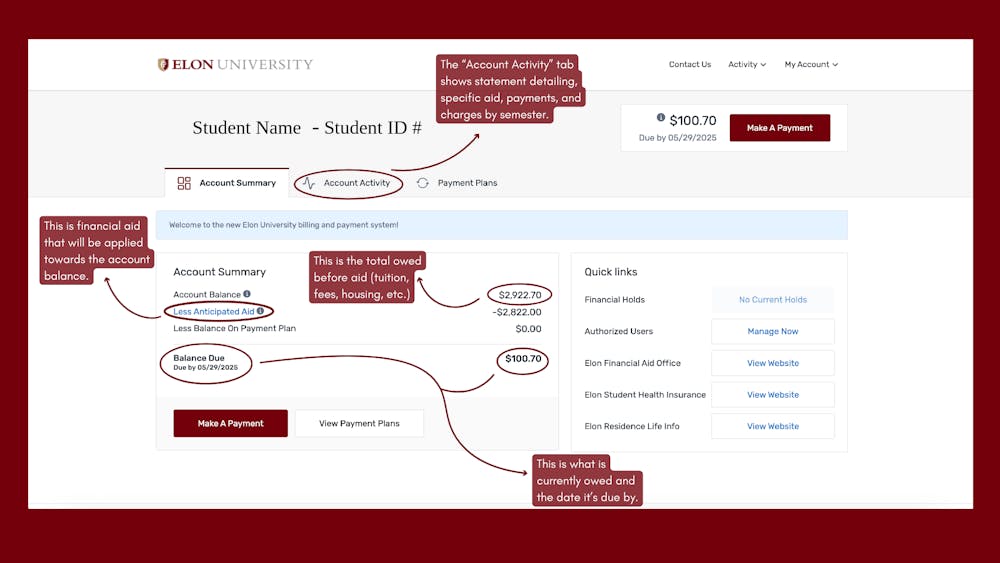1000x563 pixels.
Task: Open the My Account dropdown menu
Action: [810, 65]
